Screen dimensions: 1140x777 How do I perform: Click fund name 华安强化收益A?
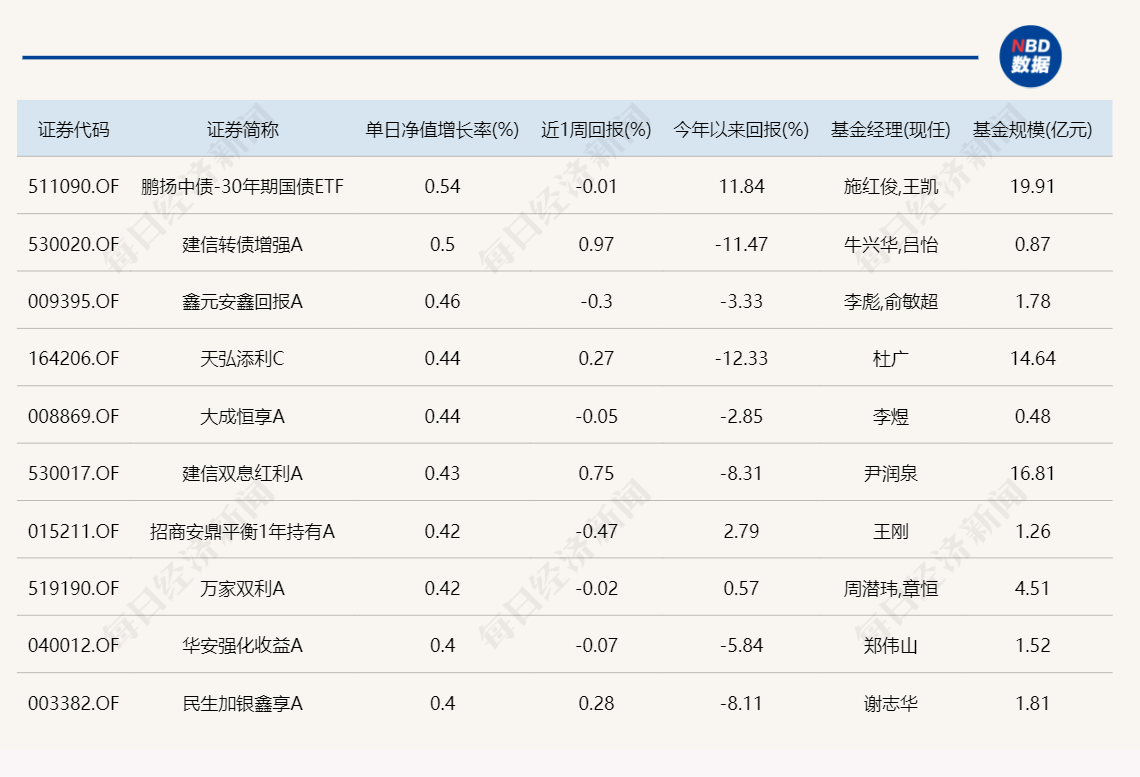(x=242, y=645)
